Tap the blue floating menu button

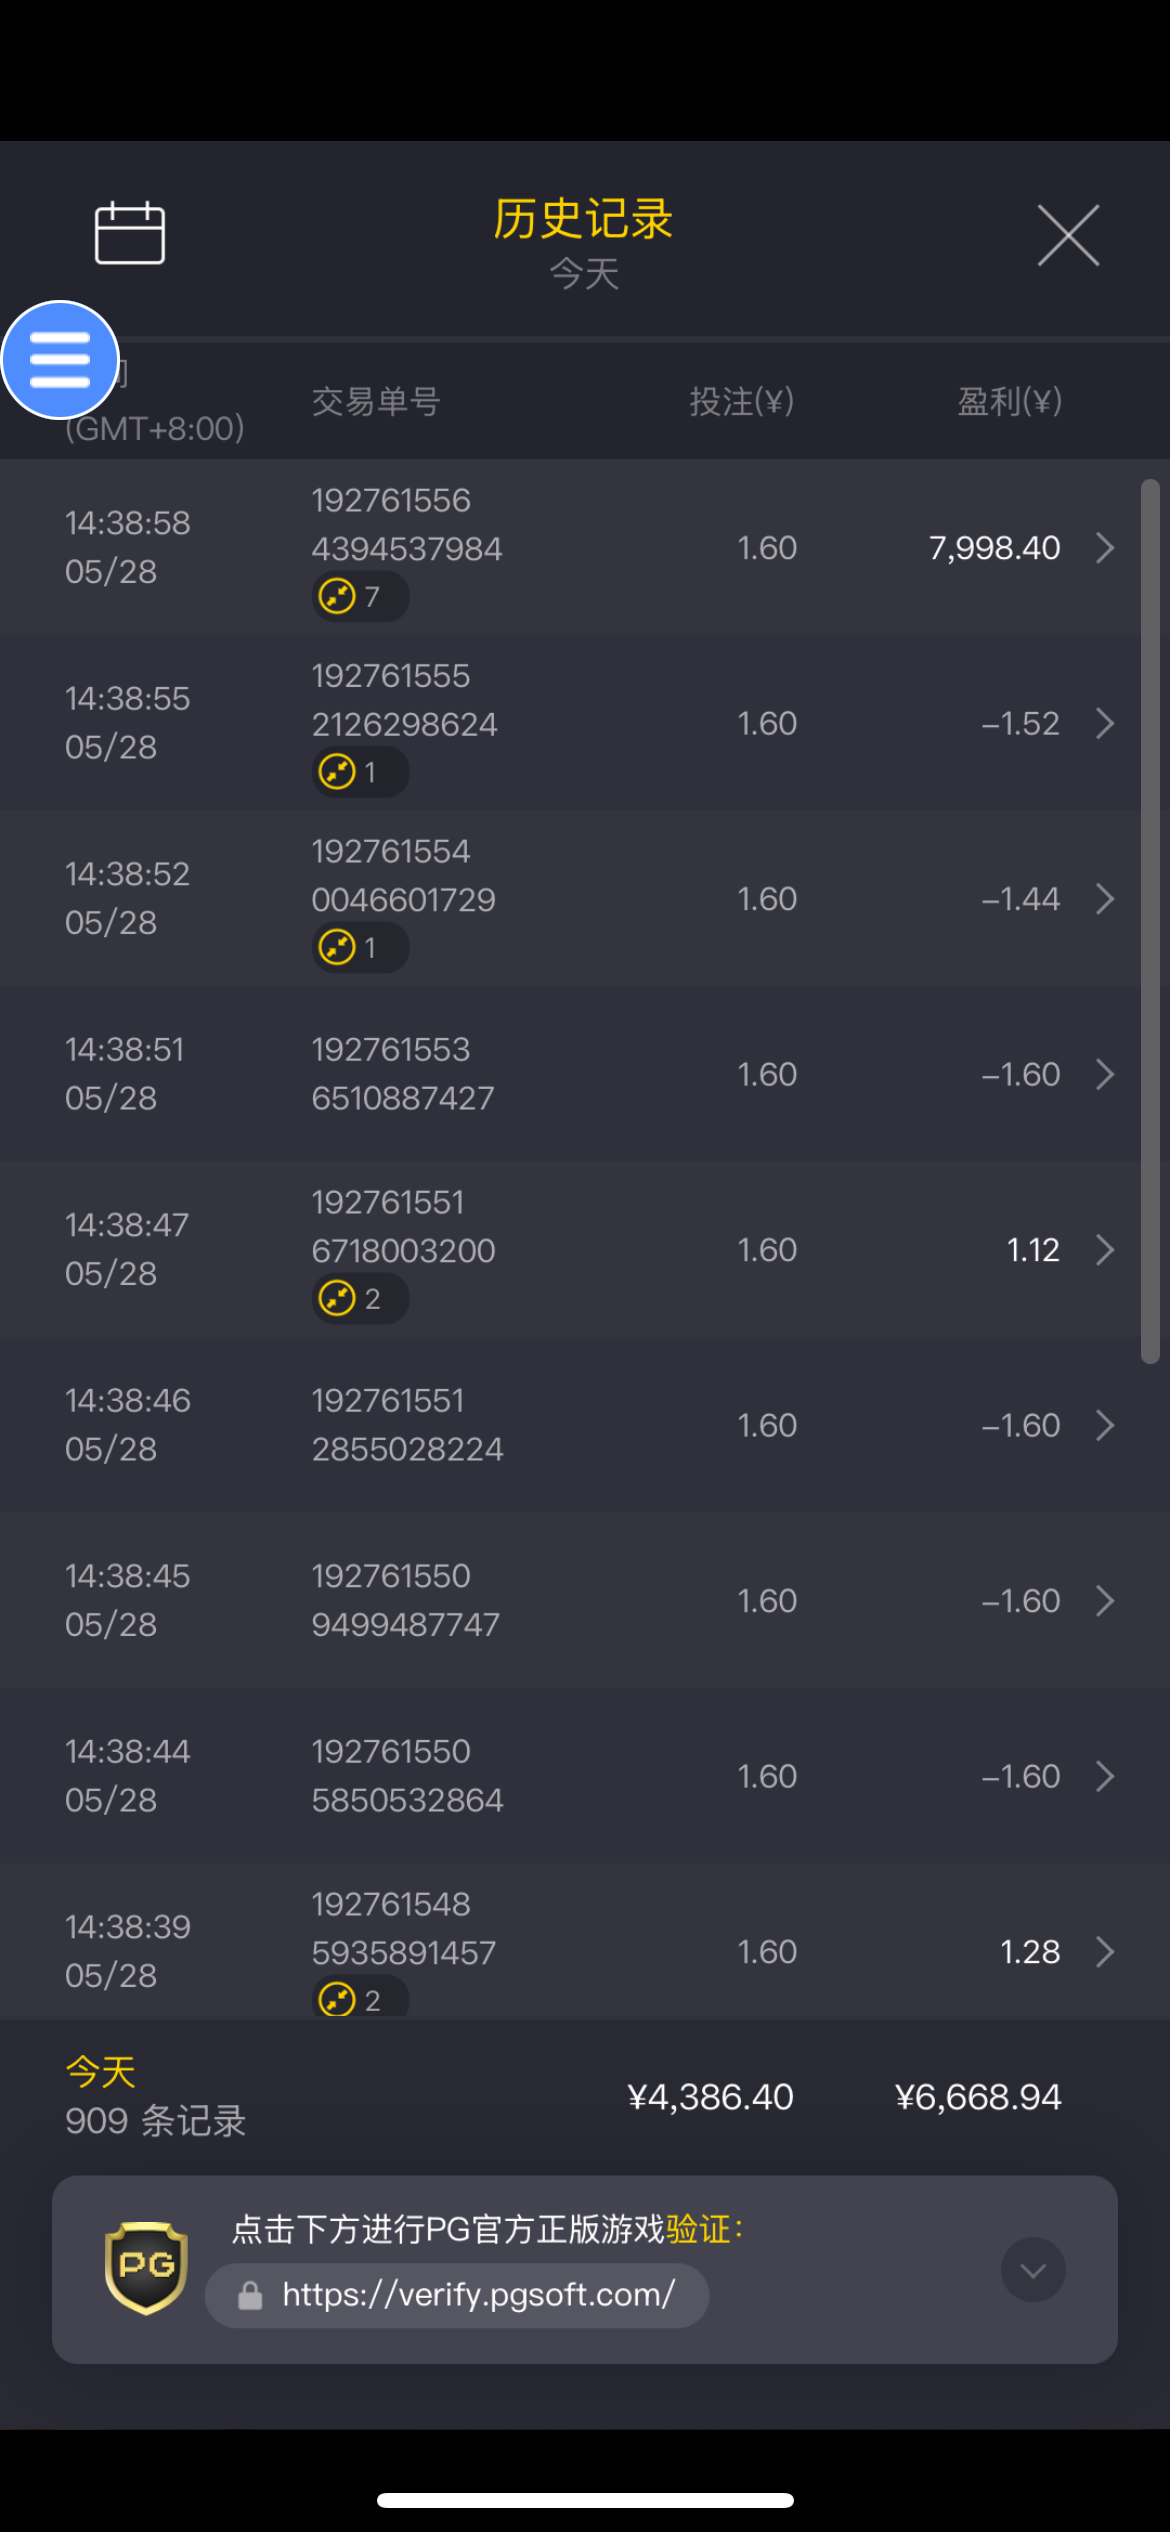coord(60,360)
